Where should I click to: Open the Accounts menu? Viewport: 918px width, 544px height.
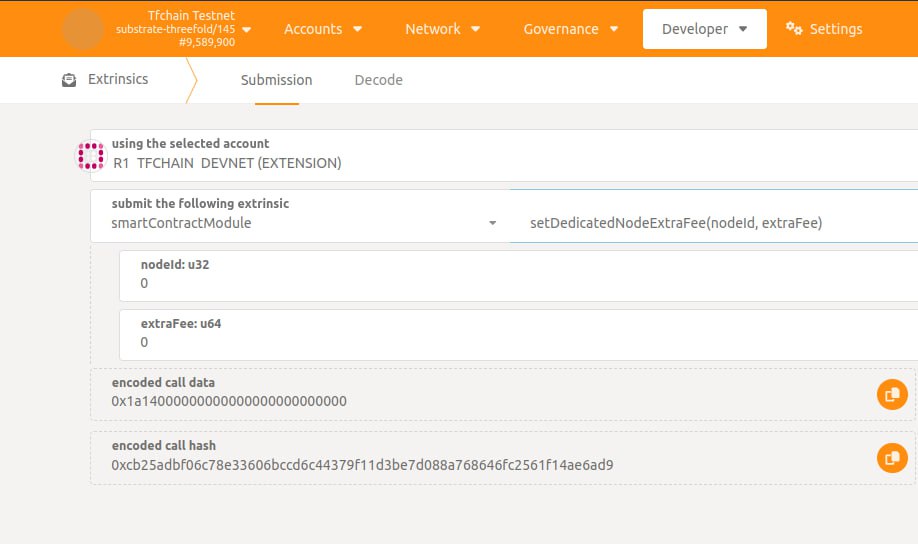tap(323, 29)
